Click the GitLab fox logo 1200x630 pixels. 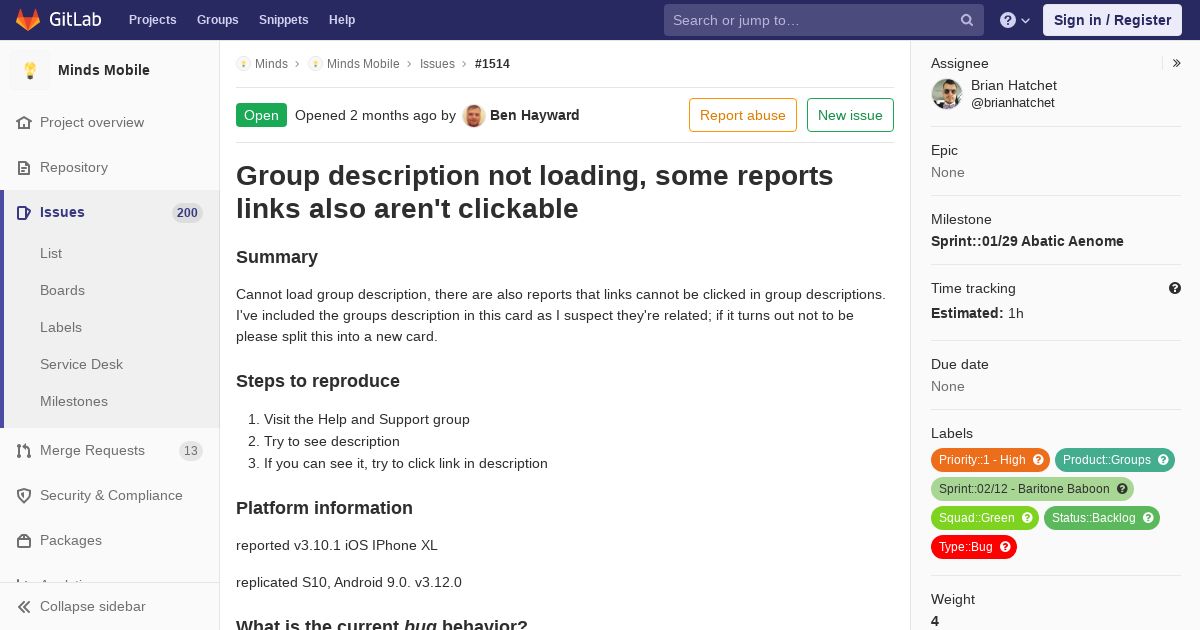coord(28,19)
